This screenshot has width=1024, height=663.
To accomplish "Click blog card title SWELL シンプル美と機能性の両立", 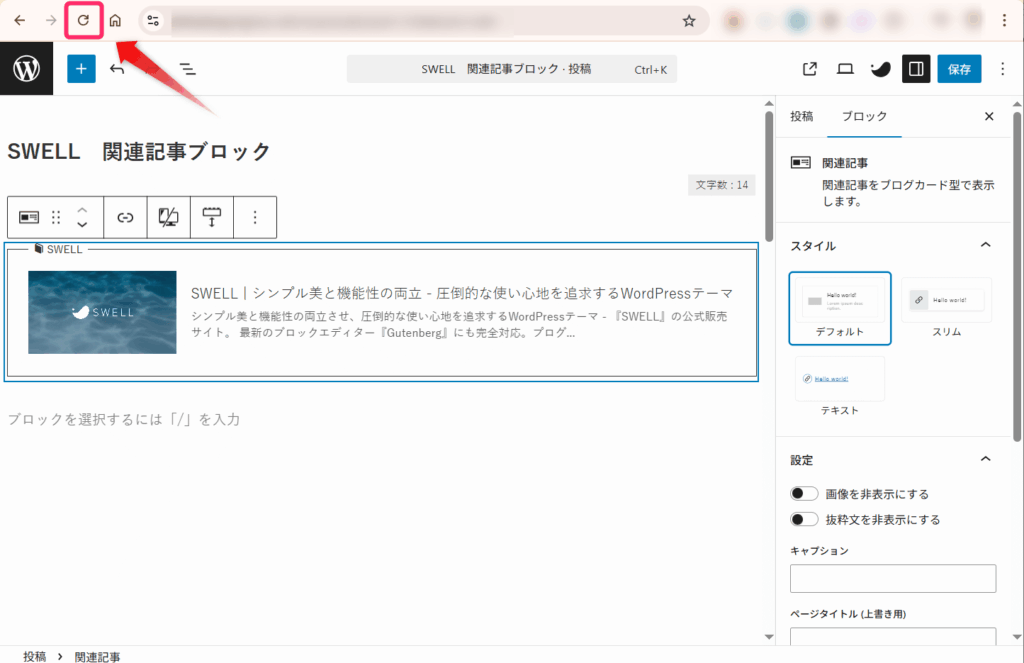I will tap(462, 293).
